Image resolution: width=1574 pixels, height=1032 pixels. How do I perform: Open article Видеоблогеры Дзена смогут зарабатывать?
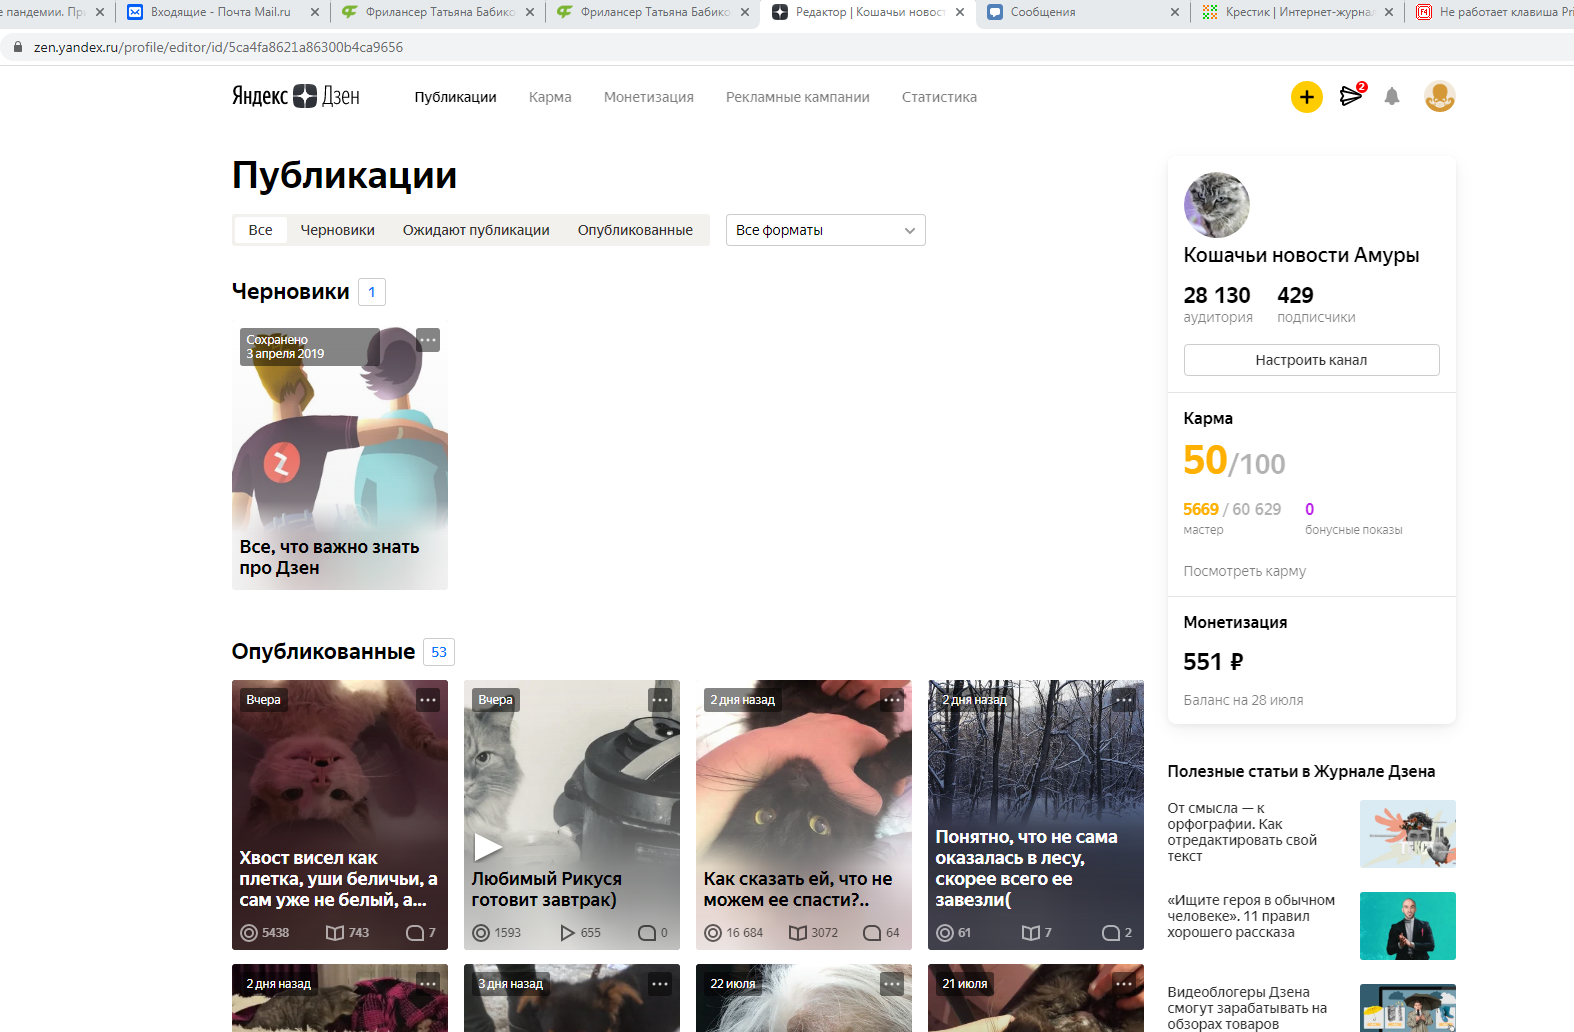pos(1247,1008)
